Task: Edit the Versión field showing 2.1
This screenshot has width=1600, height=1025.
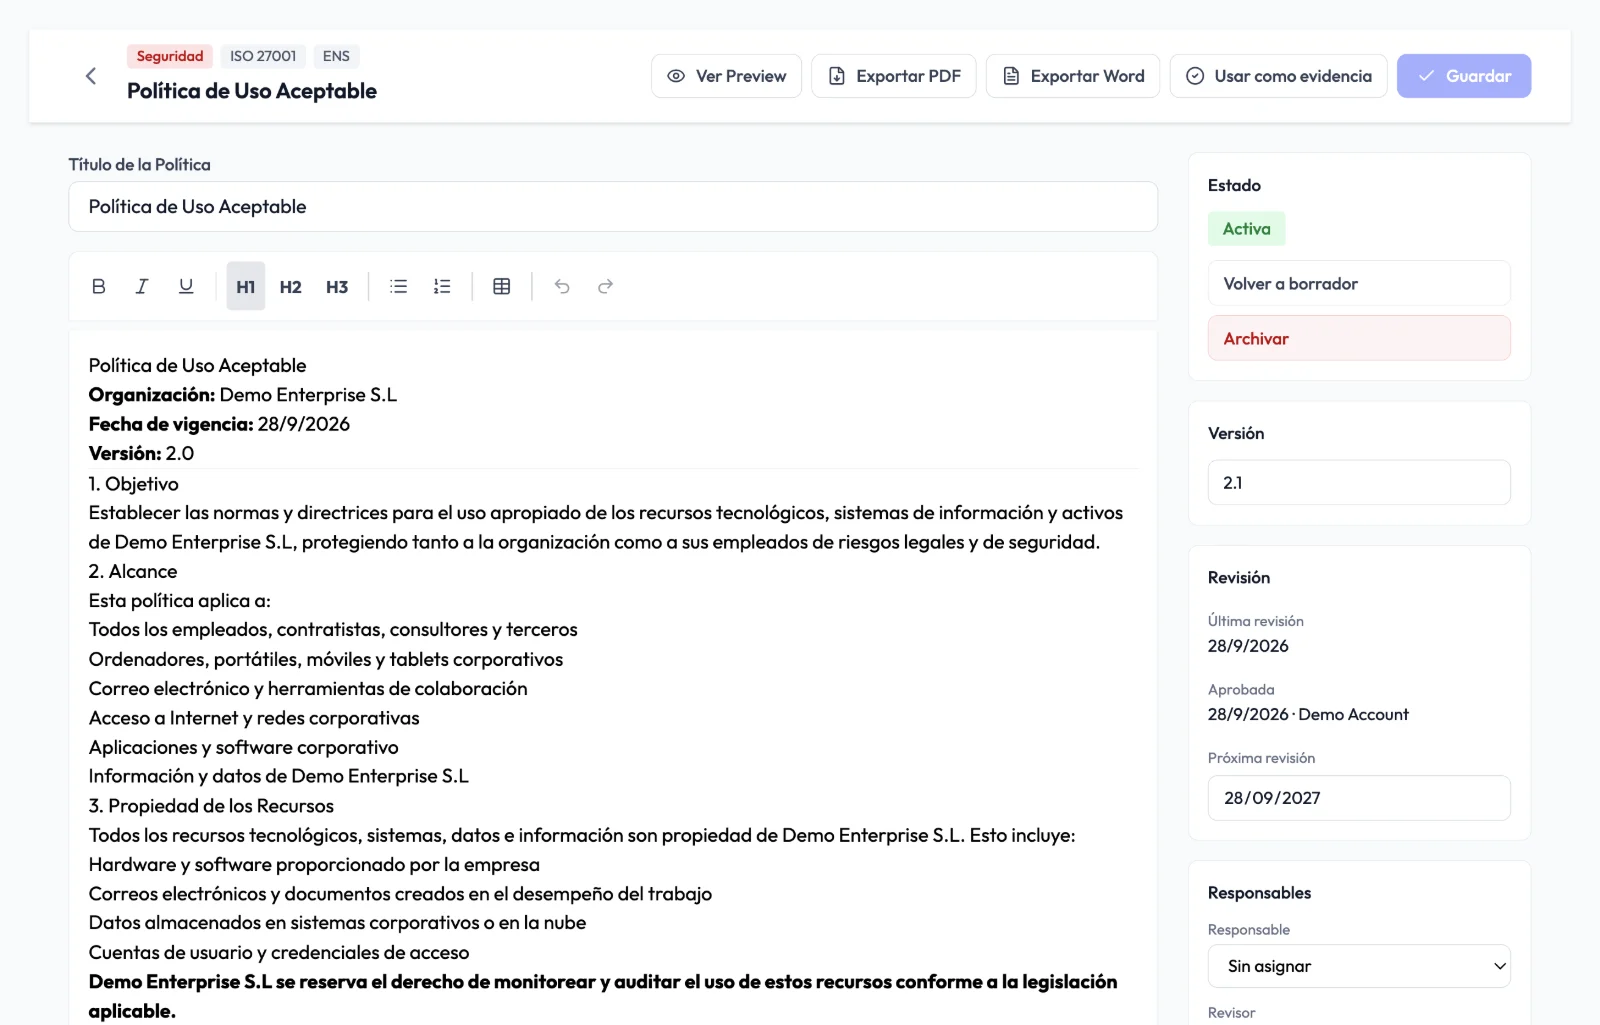Action: [1359, 483]
